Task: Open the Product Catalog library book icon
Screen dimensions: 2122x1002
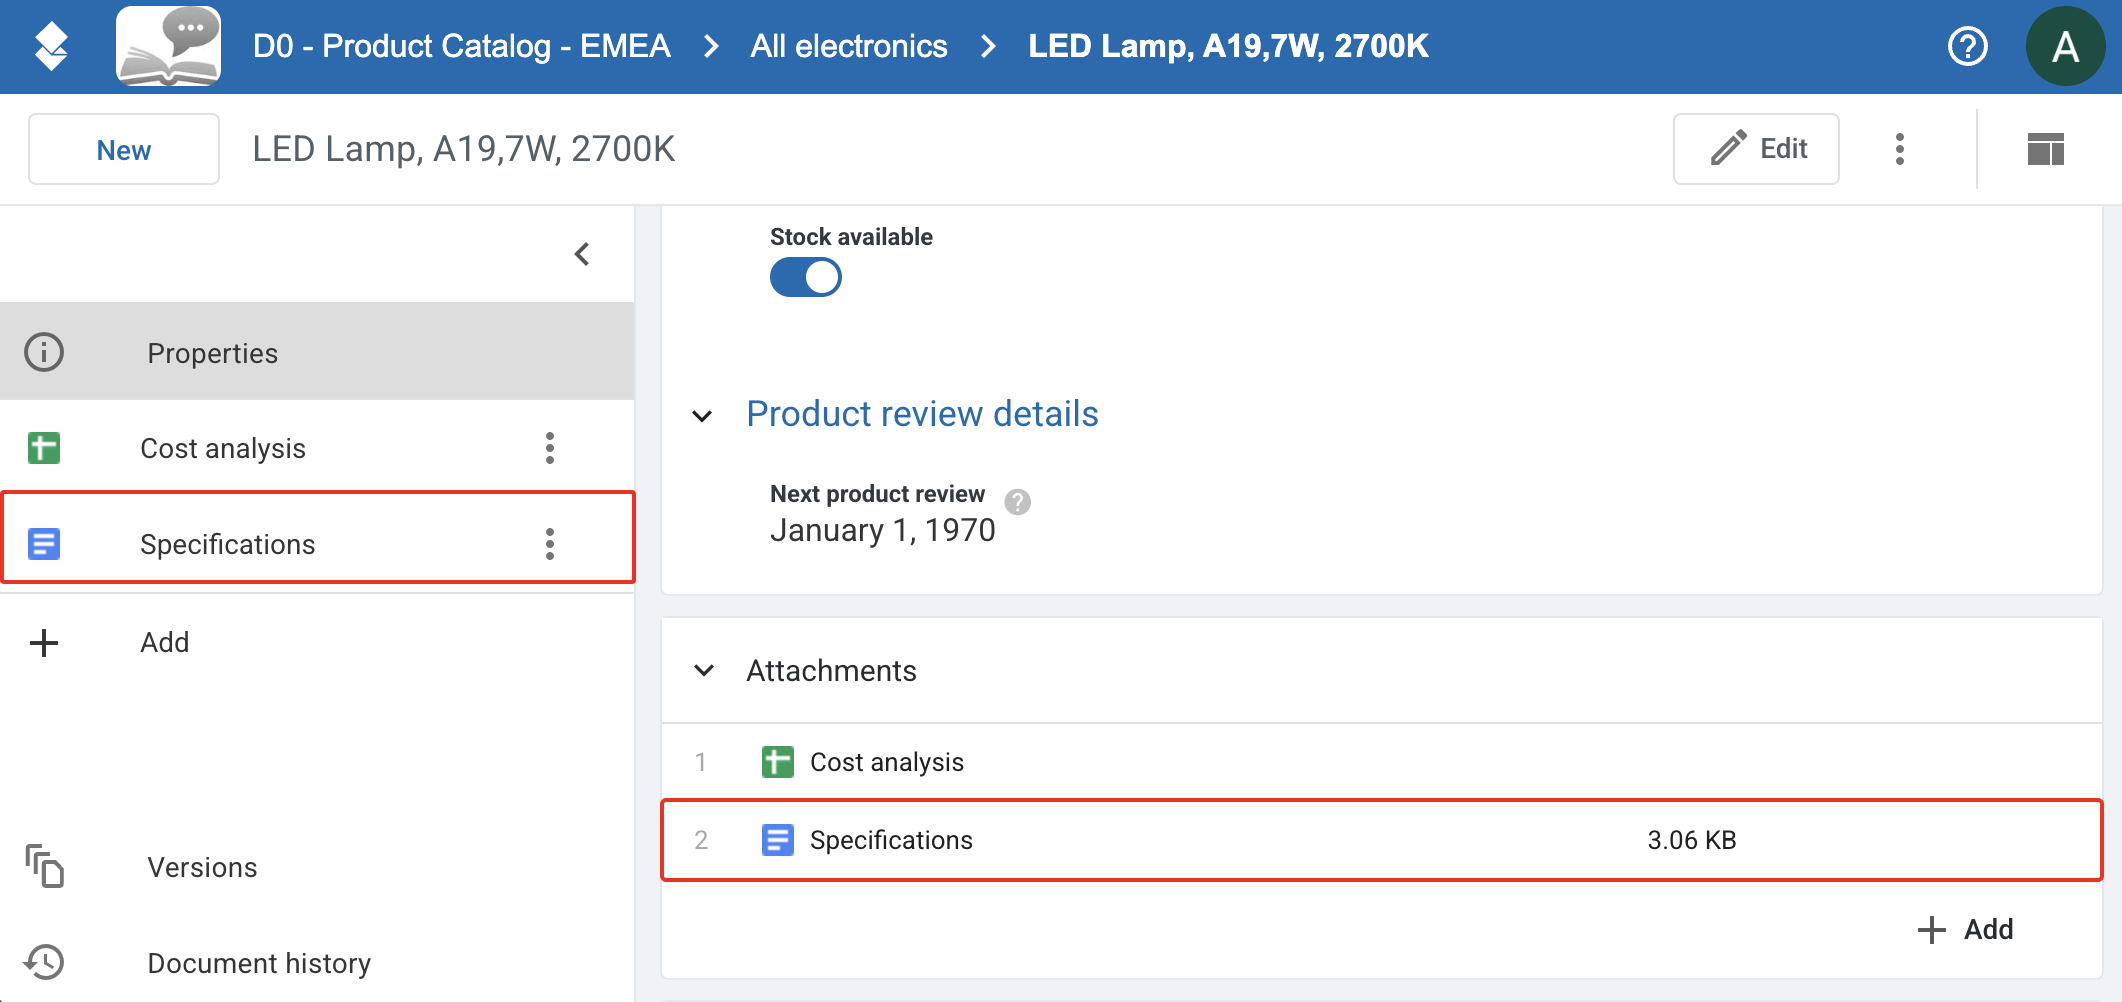Action: 168,46
